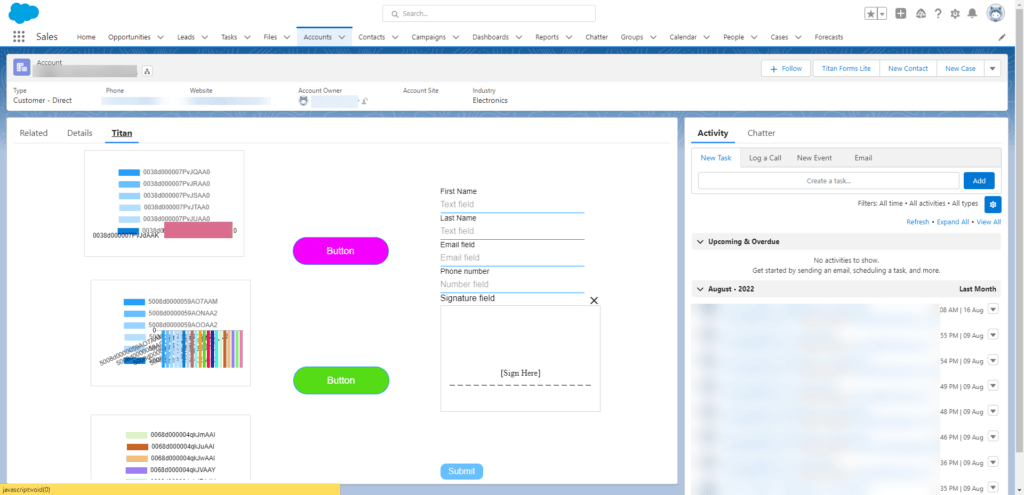Screen dimensions: 1024x495
Task: Click the Salesforce cloud logo
Action: tap(24, 12)
